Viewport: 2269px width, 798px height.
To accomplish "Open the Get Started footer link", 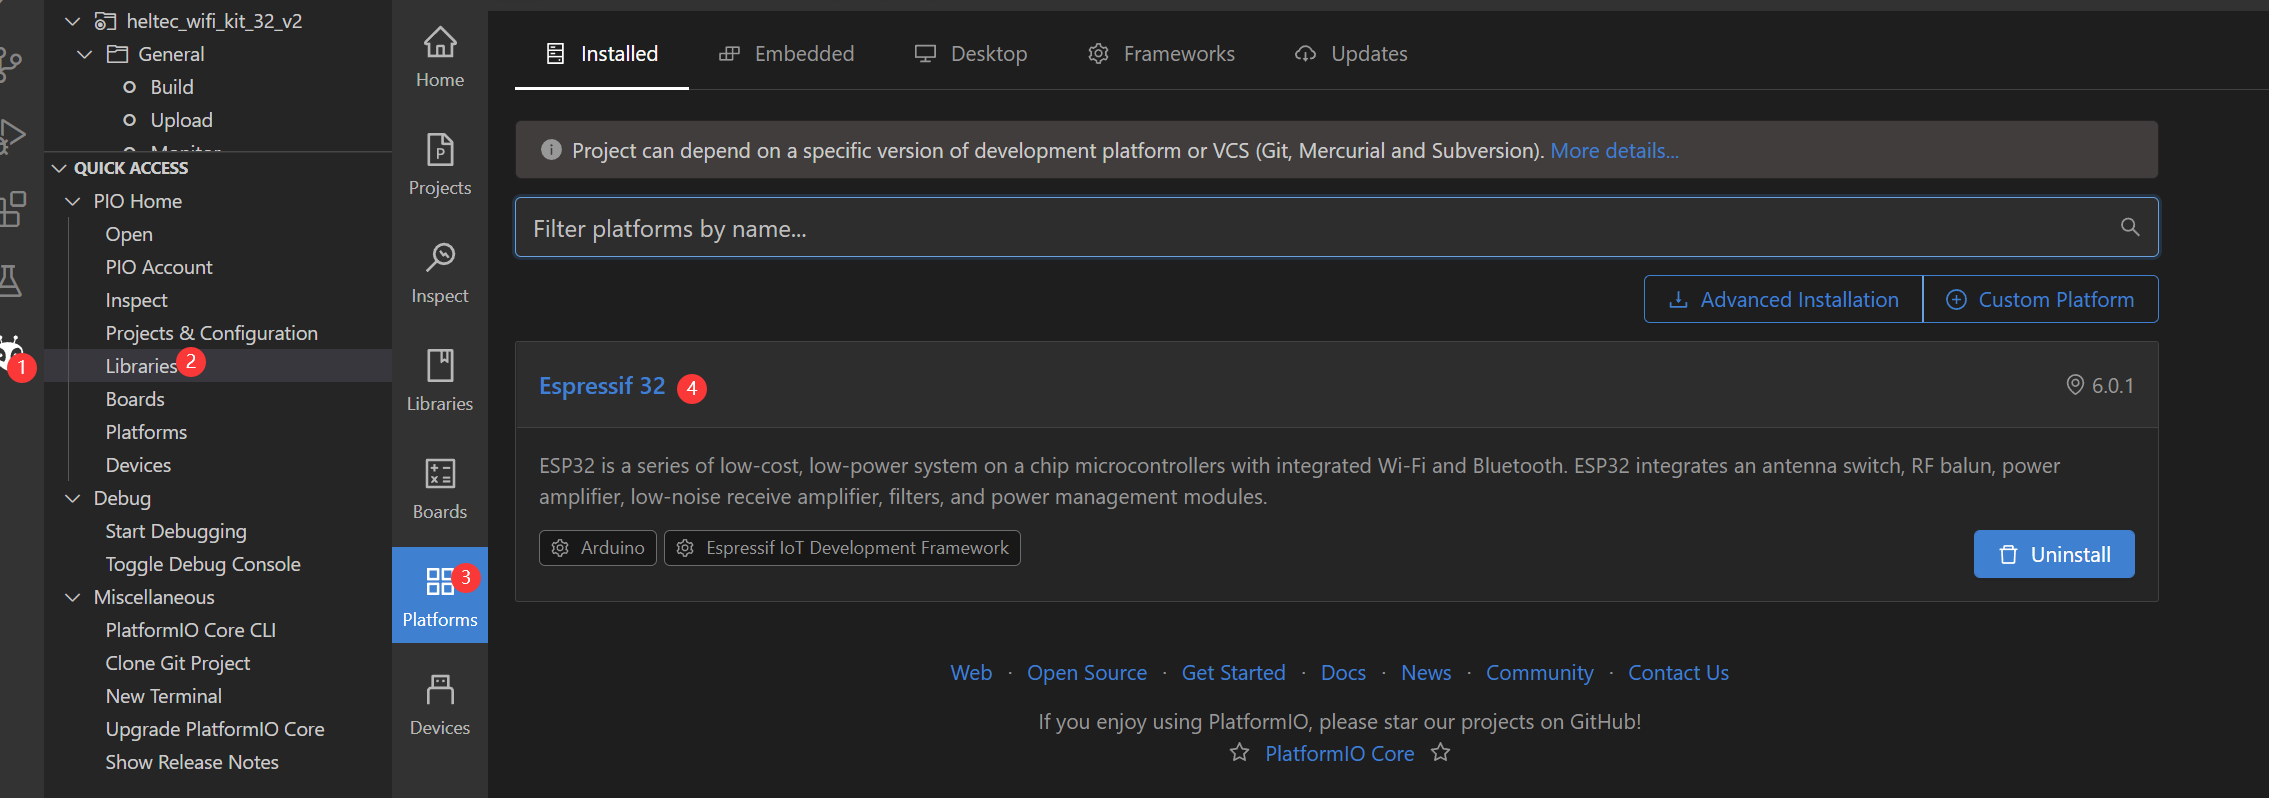I will coord(1234,673).
